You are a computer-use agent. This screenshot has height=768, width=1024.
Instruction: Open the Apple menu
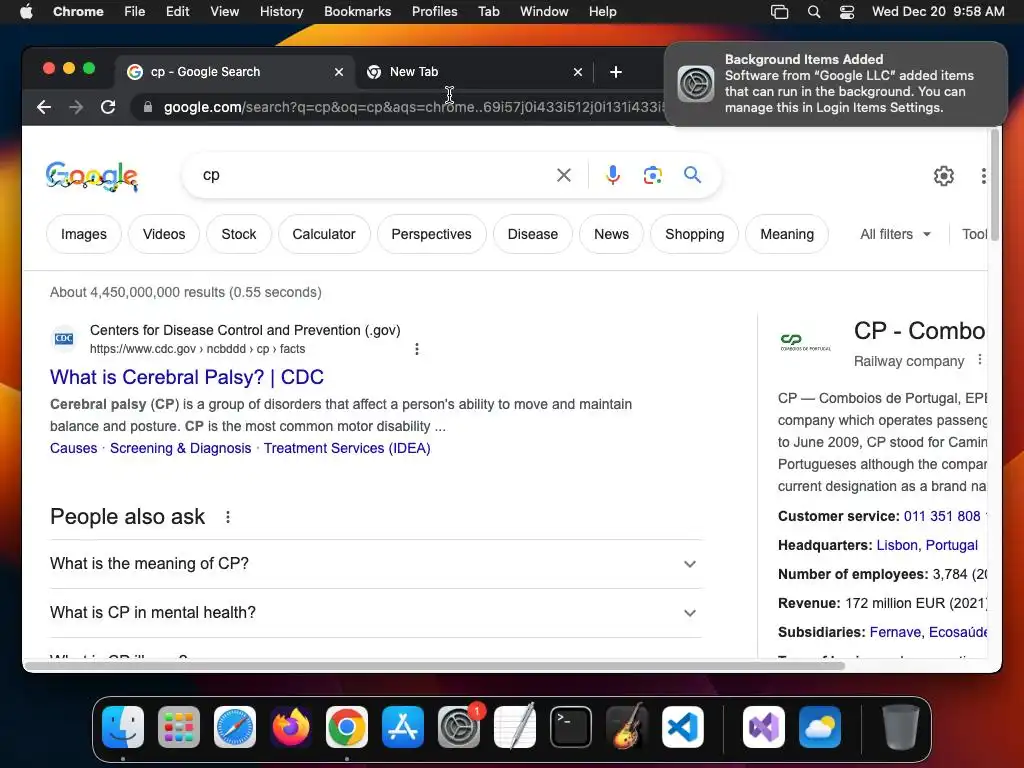pos(26,12)
